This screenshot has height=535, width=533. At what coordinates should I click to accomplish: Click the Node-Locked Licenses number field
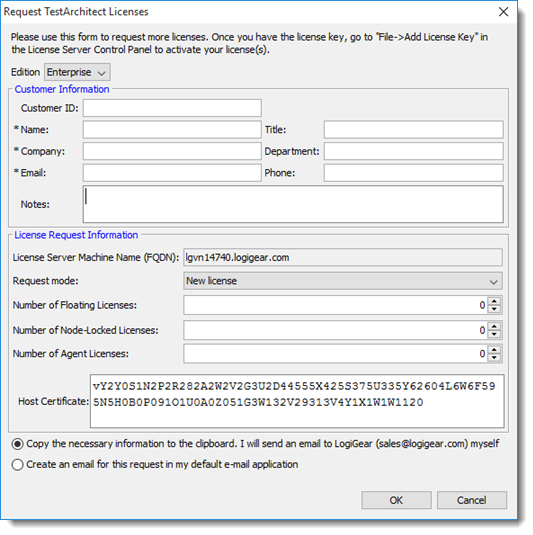click(336, 330)
